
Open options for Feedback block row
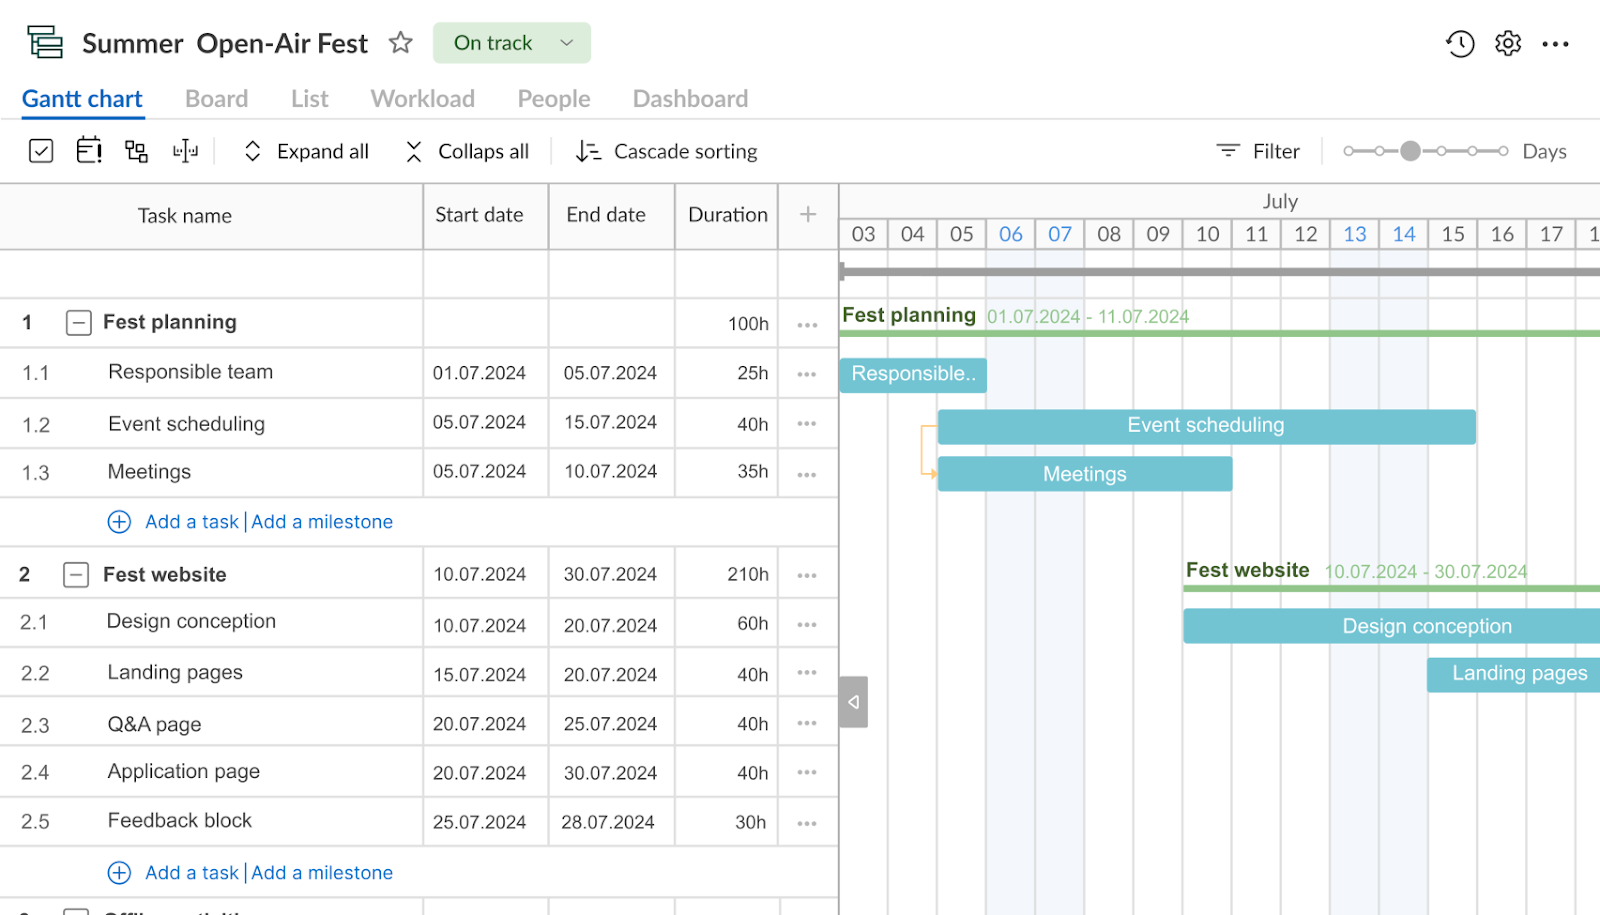[807, 824]
